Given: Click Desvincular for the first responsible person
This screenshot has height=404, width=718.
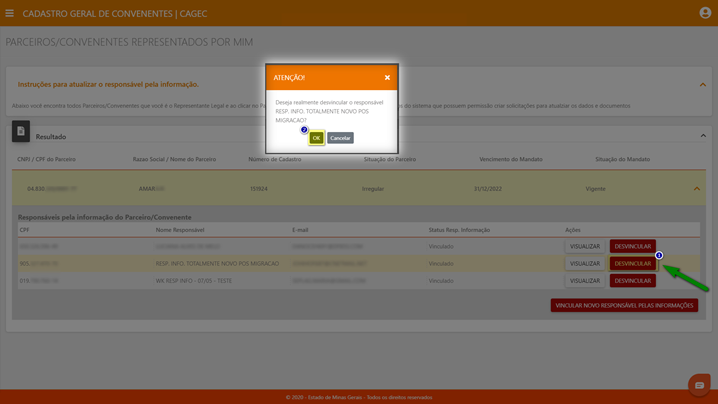Looking at the screenshot, I should coord(632,246).
